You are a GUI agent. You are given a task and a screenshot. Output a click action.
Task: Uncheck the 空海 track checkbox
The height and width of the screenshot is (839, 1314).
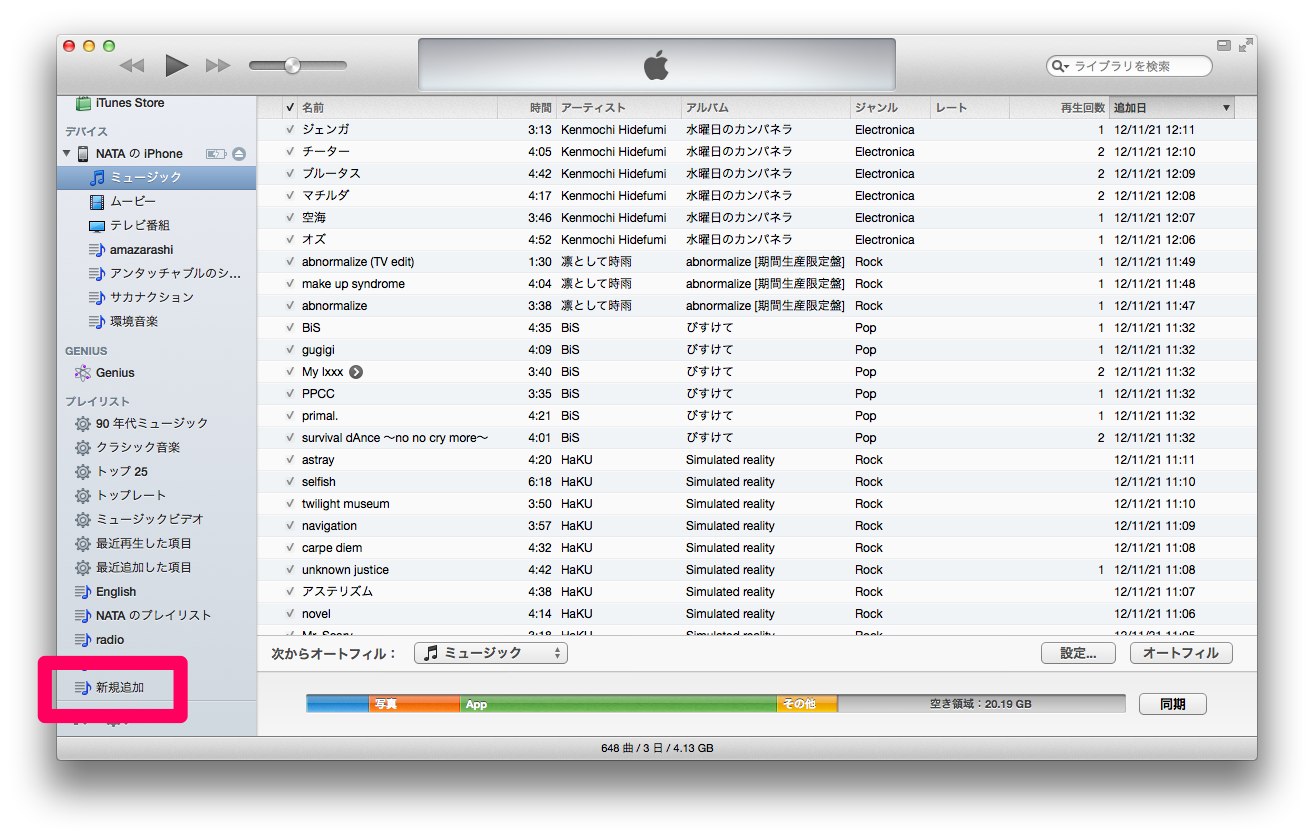290,218
